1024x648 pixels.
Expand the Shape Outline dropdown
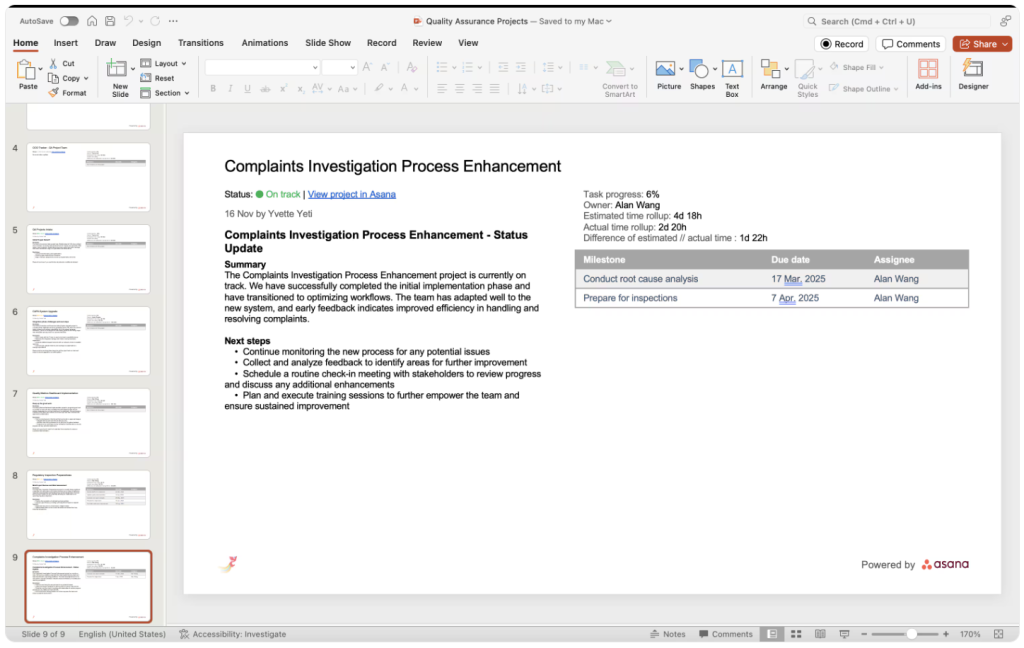point(896,89)
